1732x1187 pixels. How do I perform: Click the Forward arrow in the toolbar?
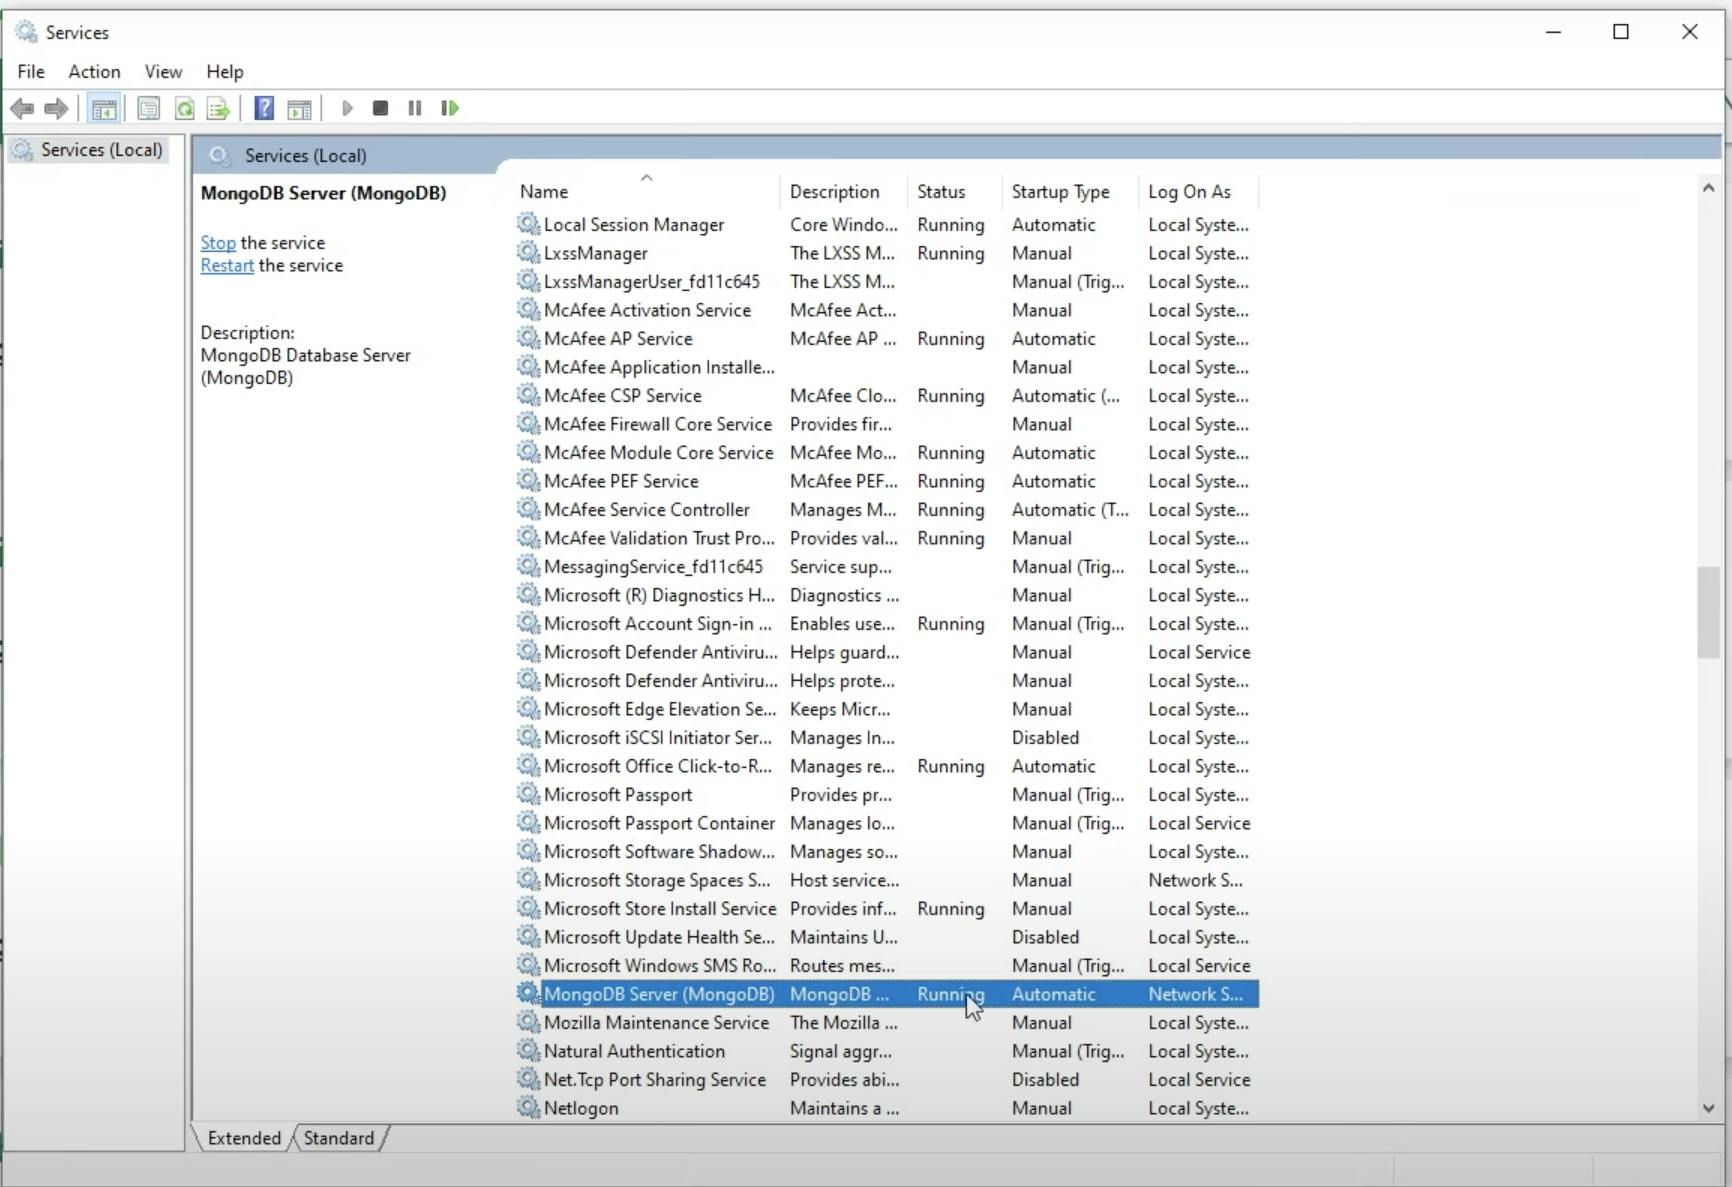57,108
